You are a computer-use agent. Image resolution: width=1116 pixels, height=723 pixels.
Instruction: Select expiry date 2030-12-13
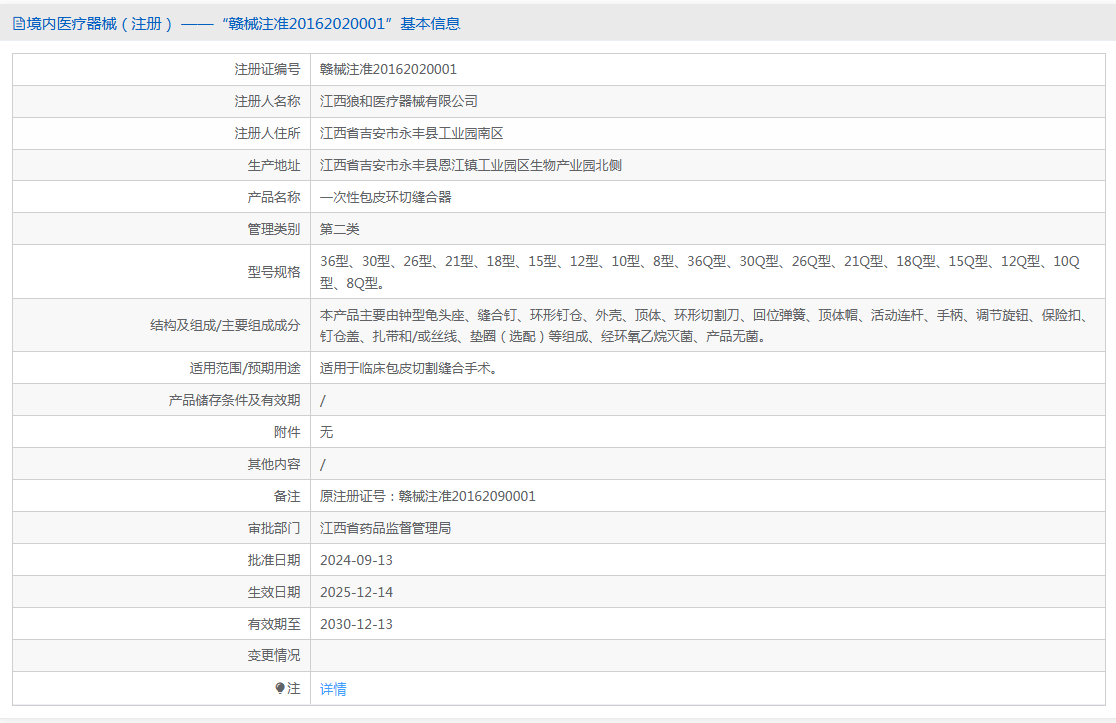[x=357, y=624]
